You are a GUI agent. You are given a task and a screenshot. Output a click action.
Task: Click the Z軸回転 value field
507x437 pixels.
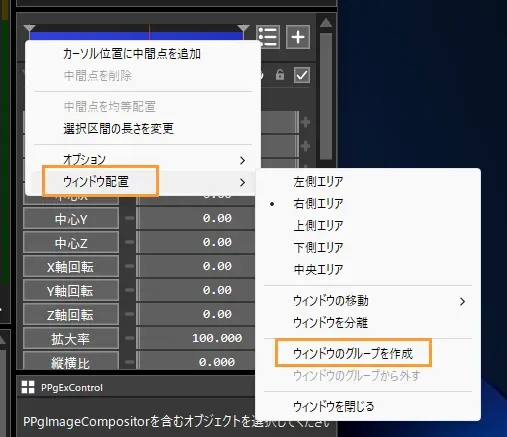197,314
